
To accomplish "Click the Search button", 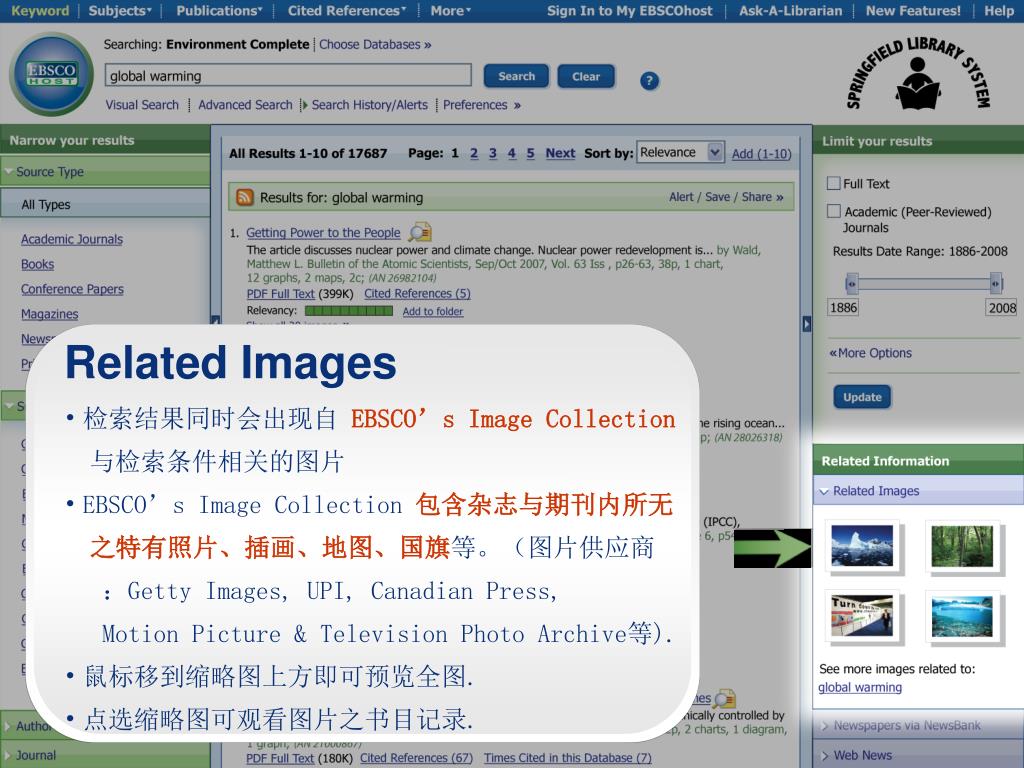I will [516, 76].
